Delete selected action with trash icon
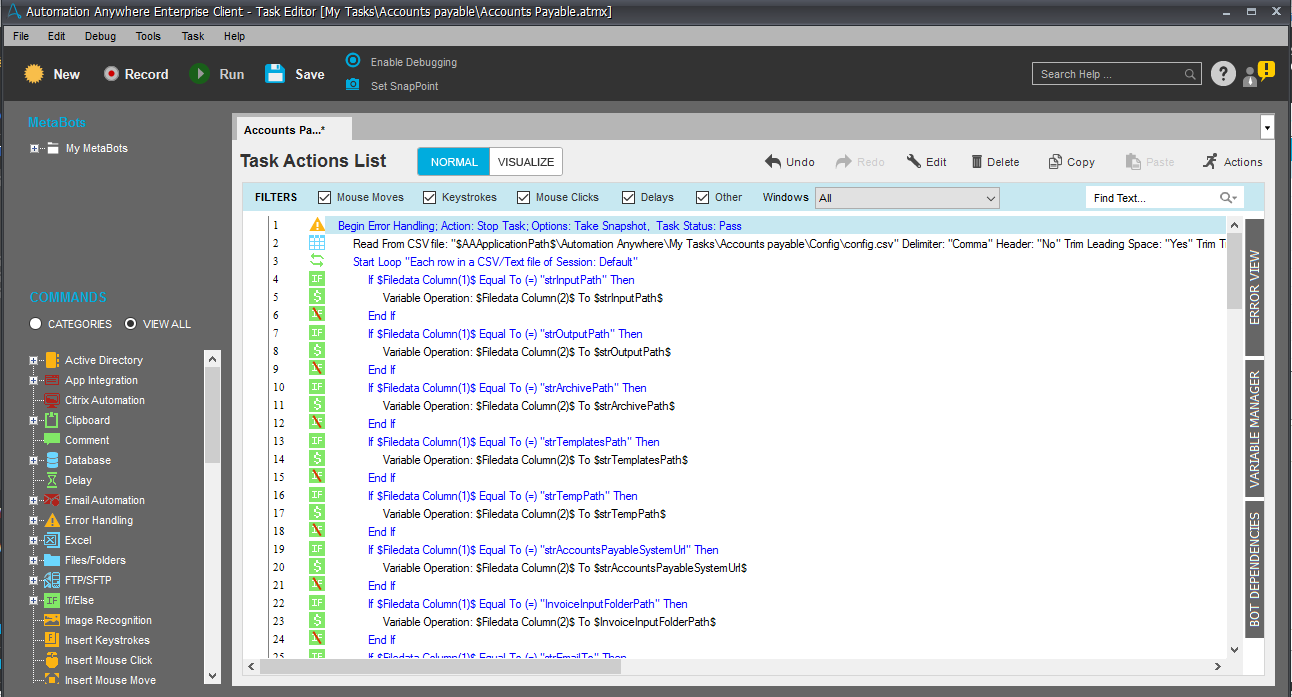The image size is (1292, 697). (977, 162)
